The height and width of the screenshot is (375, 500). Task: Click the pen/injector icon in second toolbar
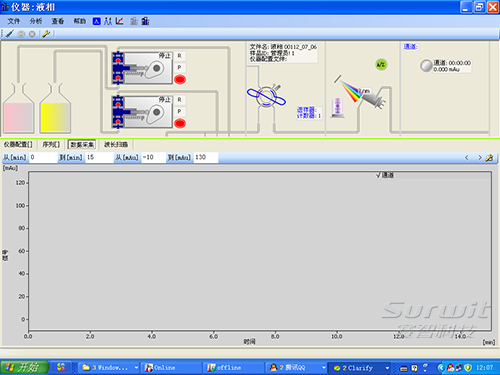(x=10, y=34)
